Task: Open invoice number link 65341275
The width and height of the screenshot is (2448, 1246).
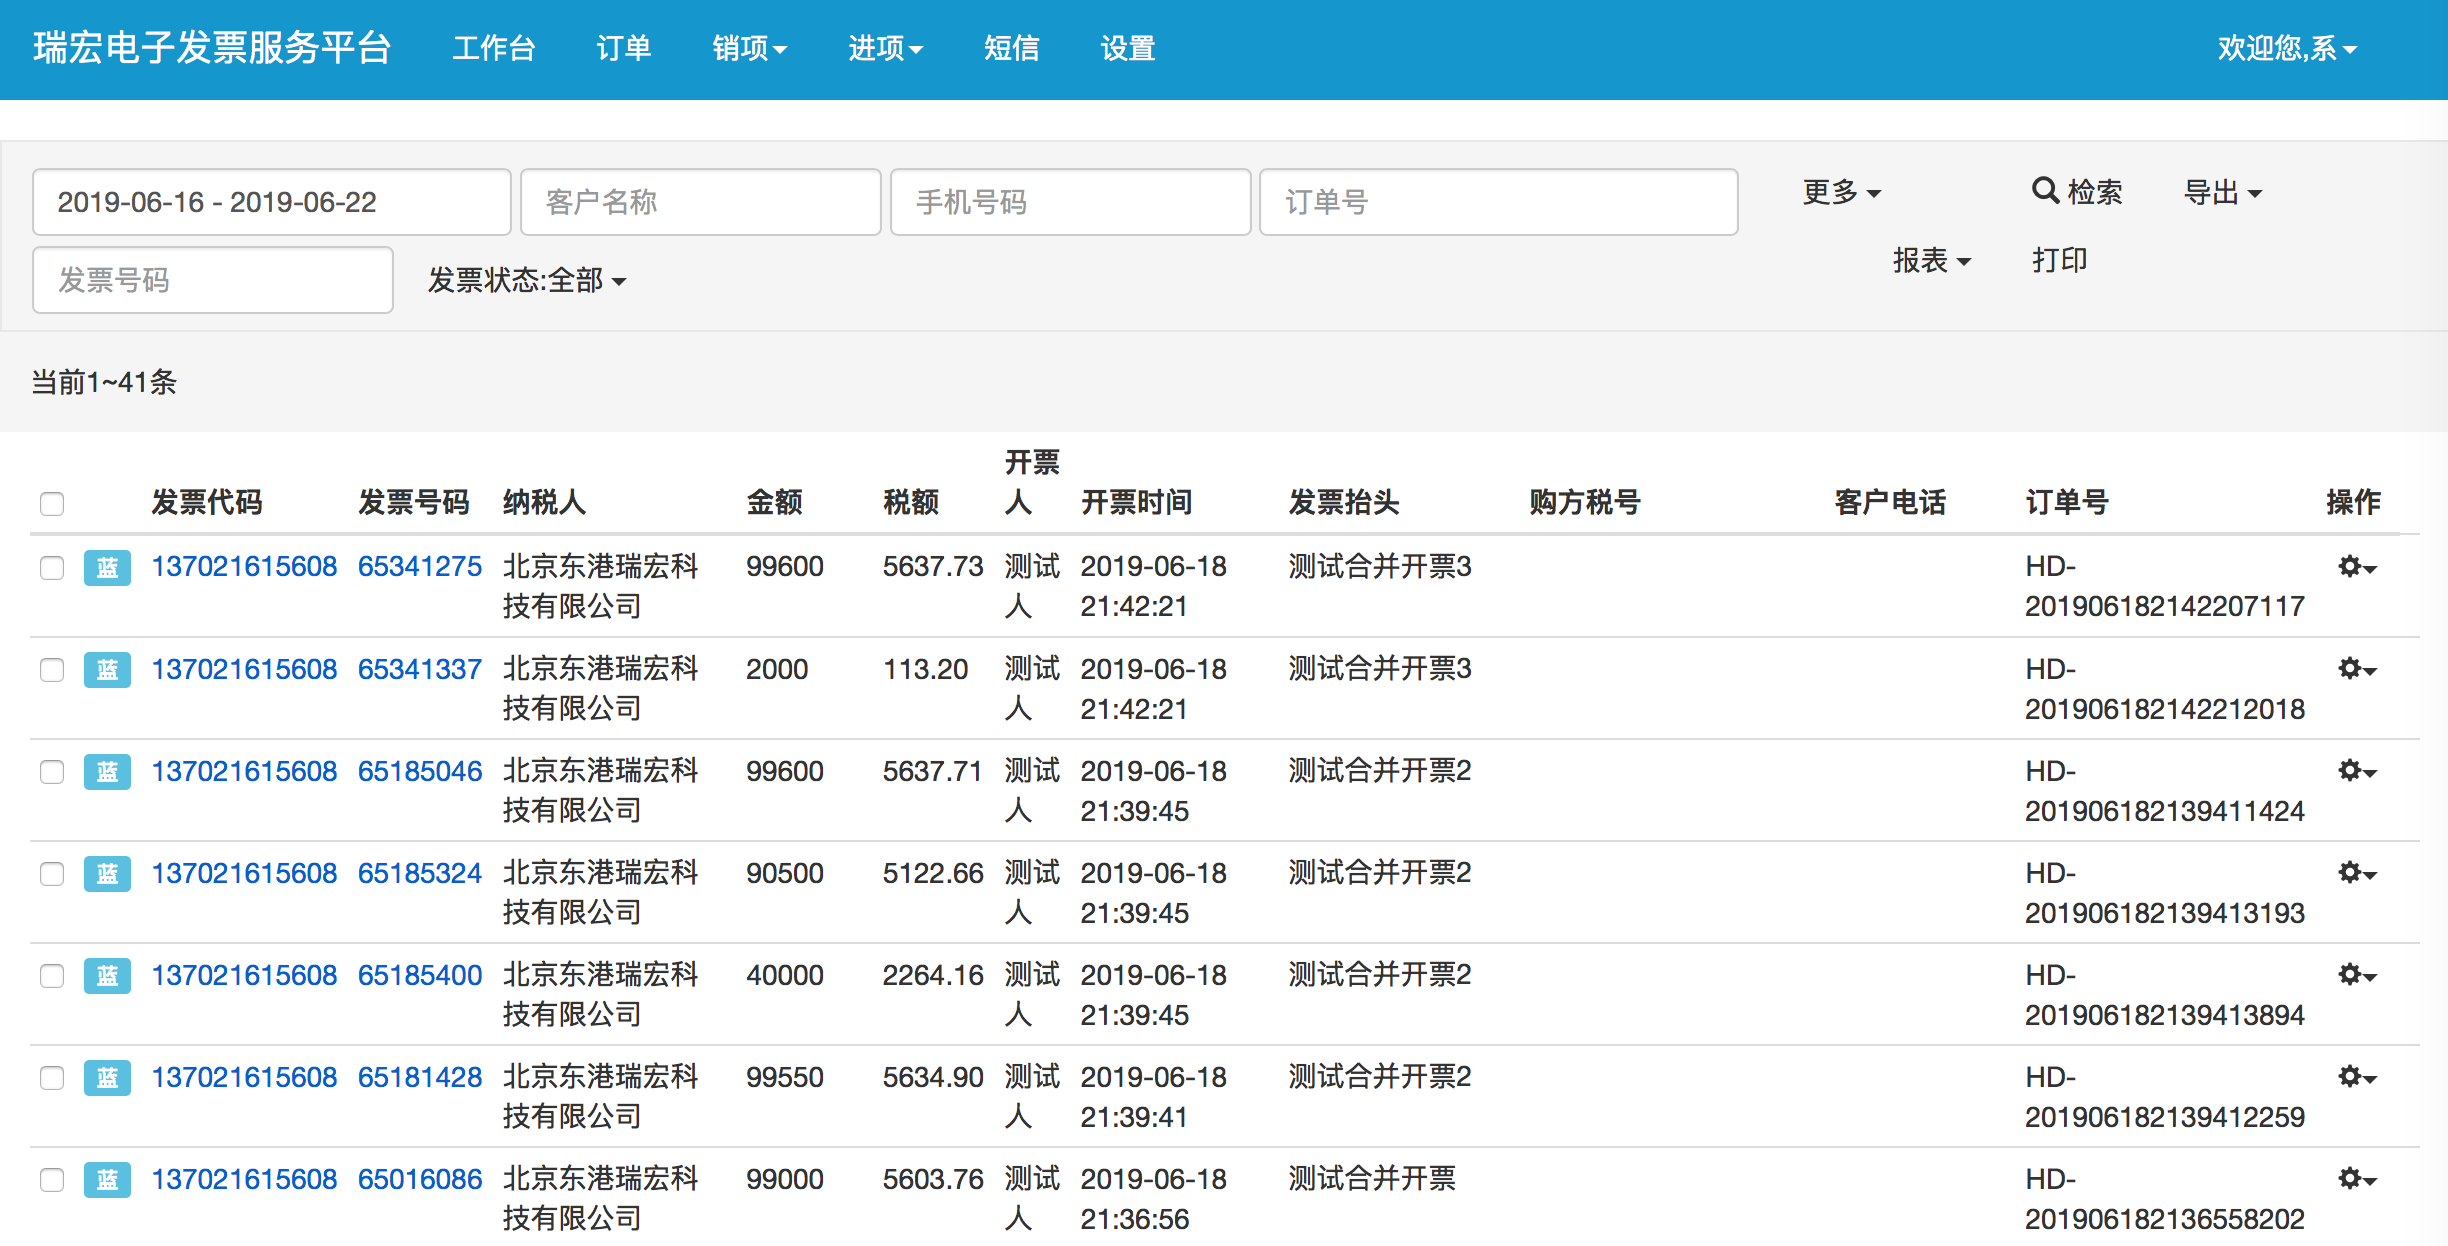Action: [420, 567]
